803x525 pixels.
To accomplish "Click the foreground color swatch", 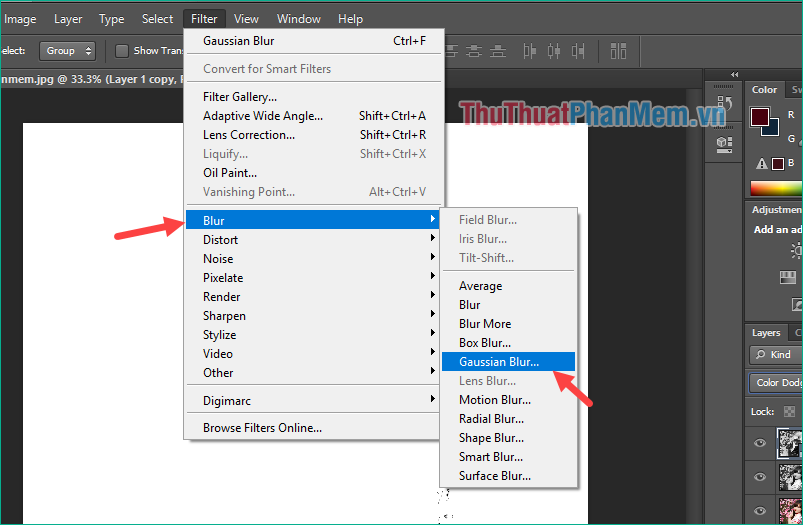I will click(x=760, y=117).
